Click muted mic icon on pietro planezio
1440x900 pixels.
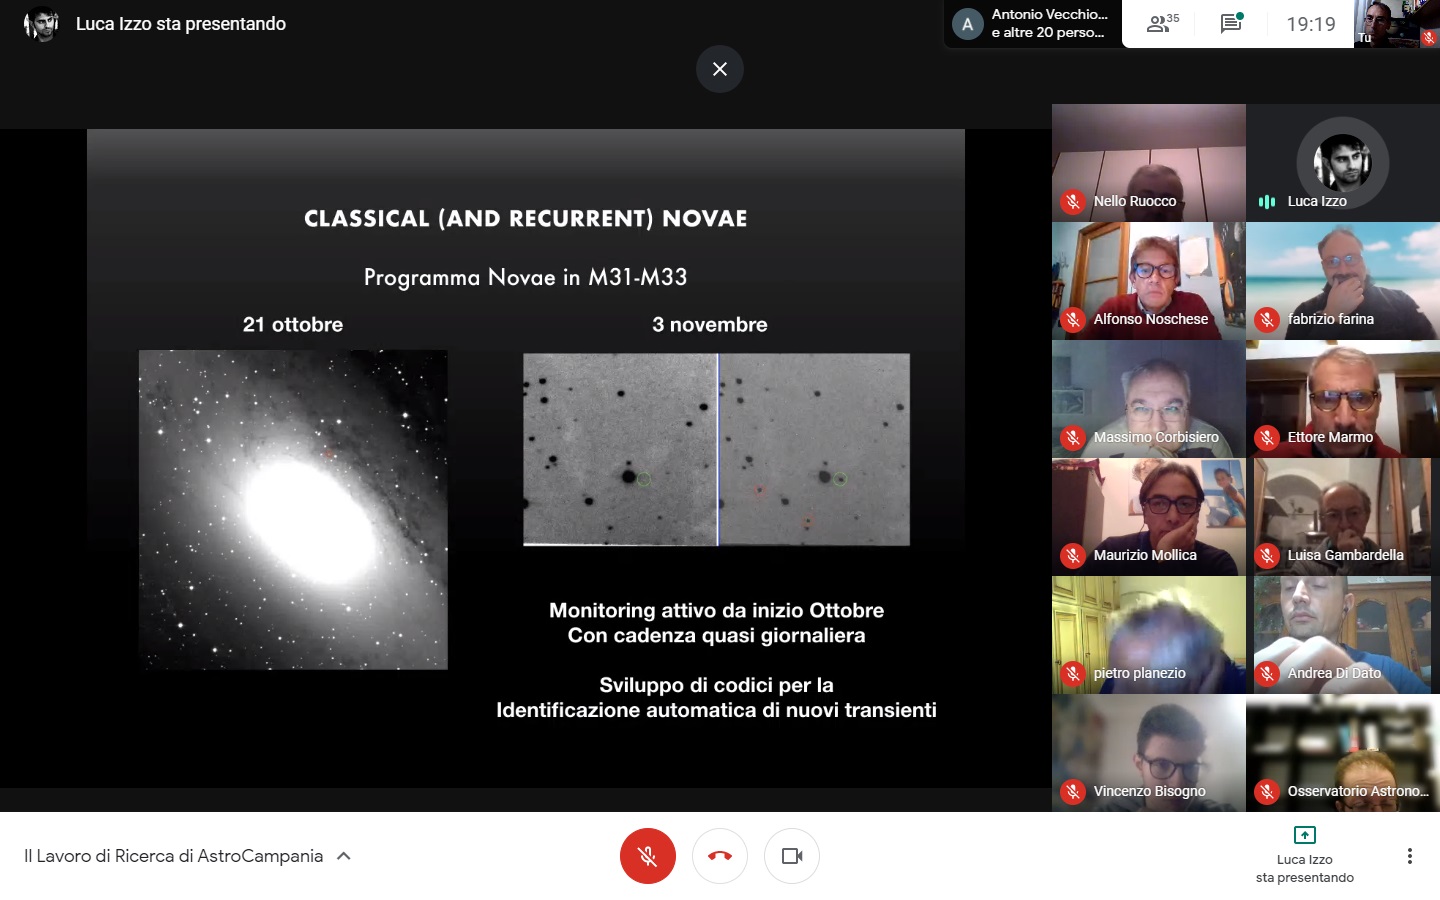tap(1073, 673)
